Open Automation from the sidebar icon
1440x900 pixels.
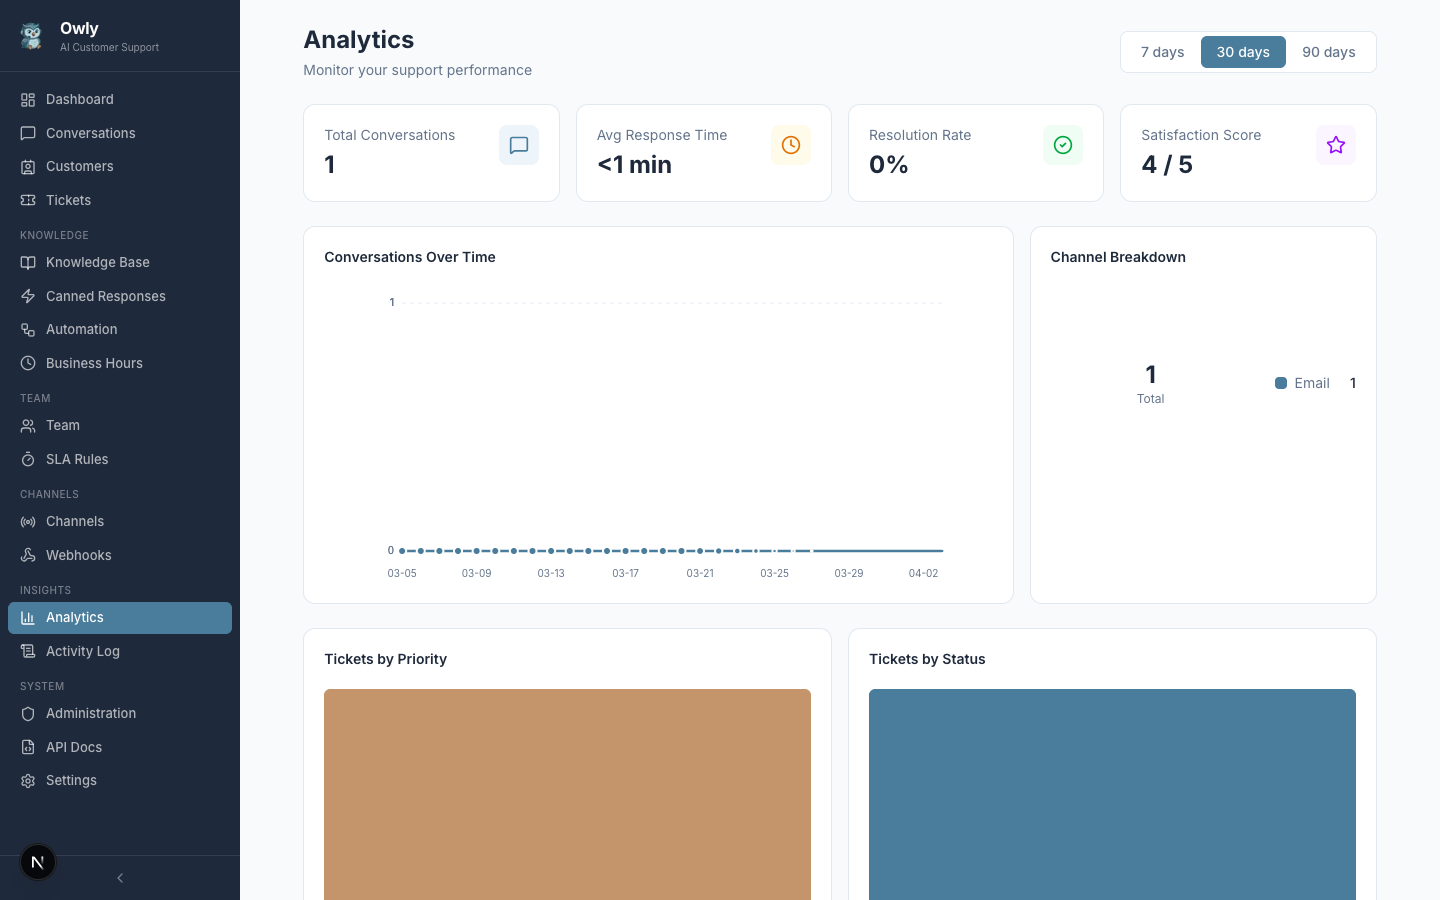pyautogui.click(x=28, y=329)
